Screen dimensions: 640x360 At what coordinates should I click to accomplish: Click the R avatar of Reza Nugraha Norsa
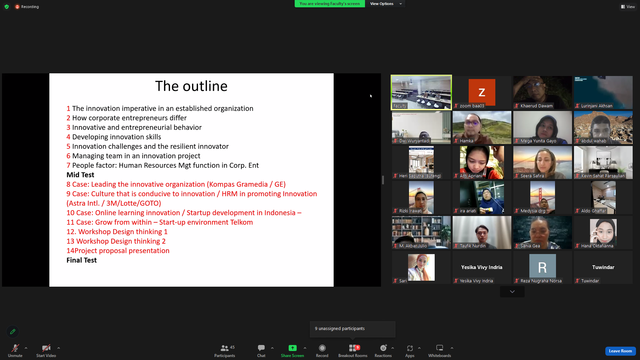pyautogui.click(x=542, y=266)
